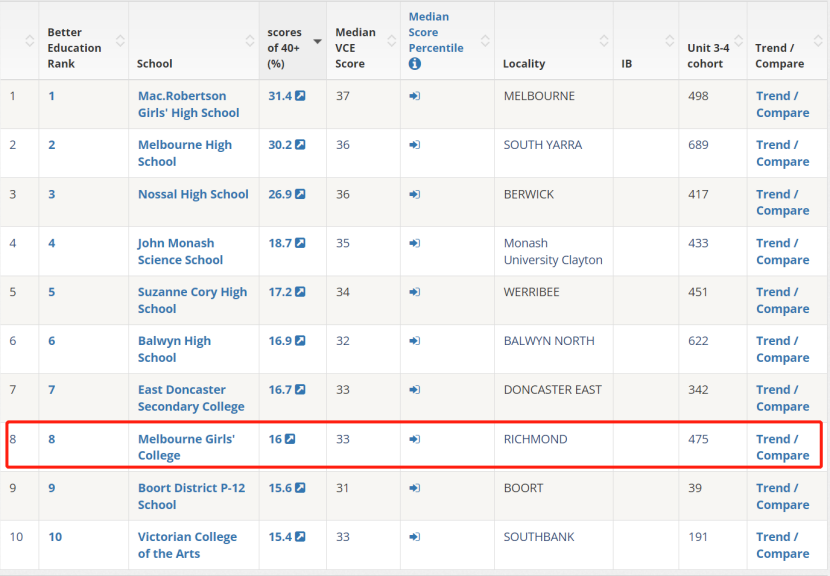Open external link icon beside 30.2 score
Viewport: 830px width, 576px height.
click(x=300, y=145)
